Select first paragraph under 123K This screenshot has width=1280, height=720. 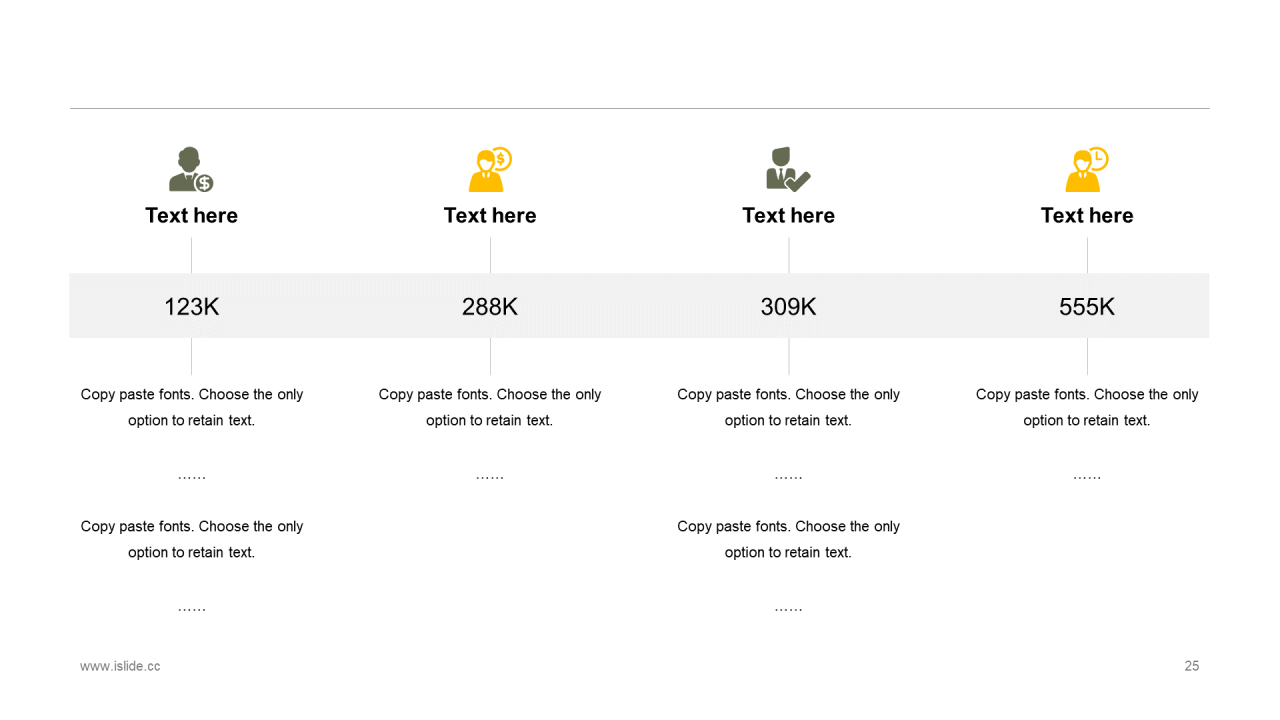pos(191,407)
